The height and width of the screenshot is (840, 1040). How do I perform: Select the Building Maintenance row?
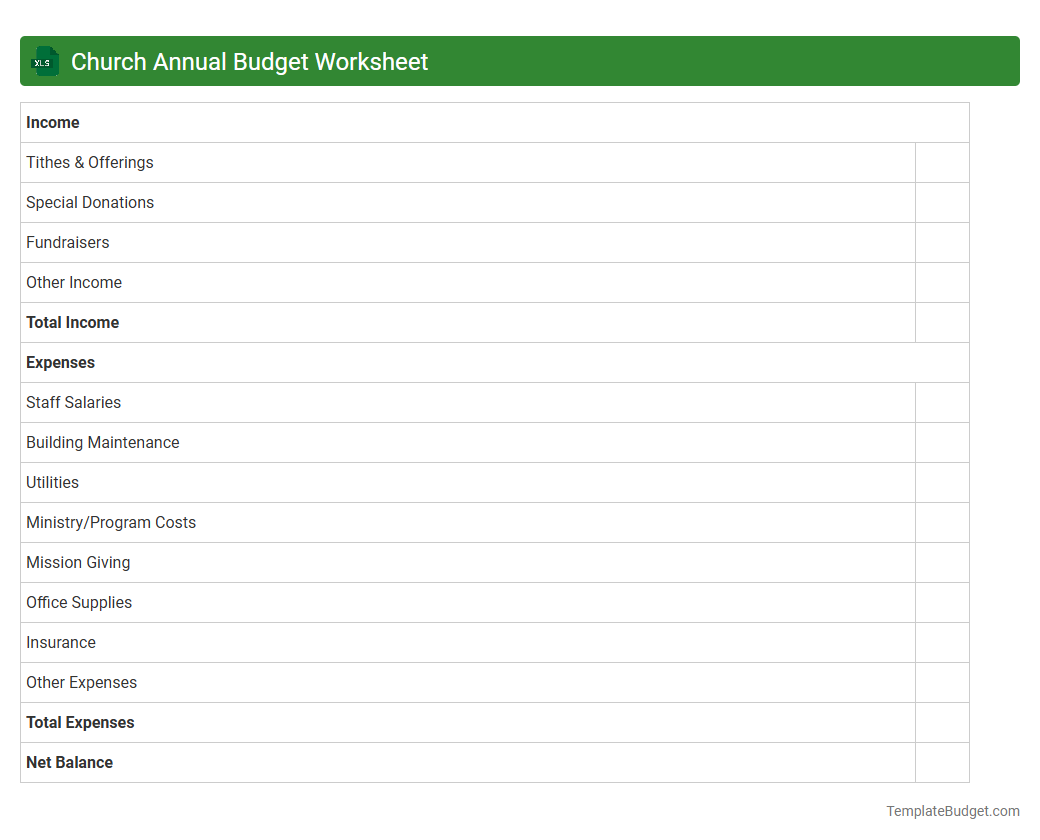(102, 442)
